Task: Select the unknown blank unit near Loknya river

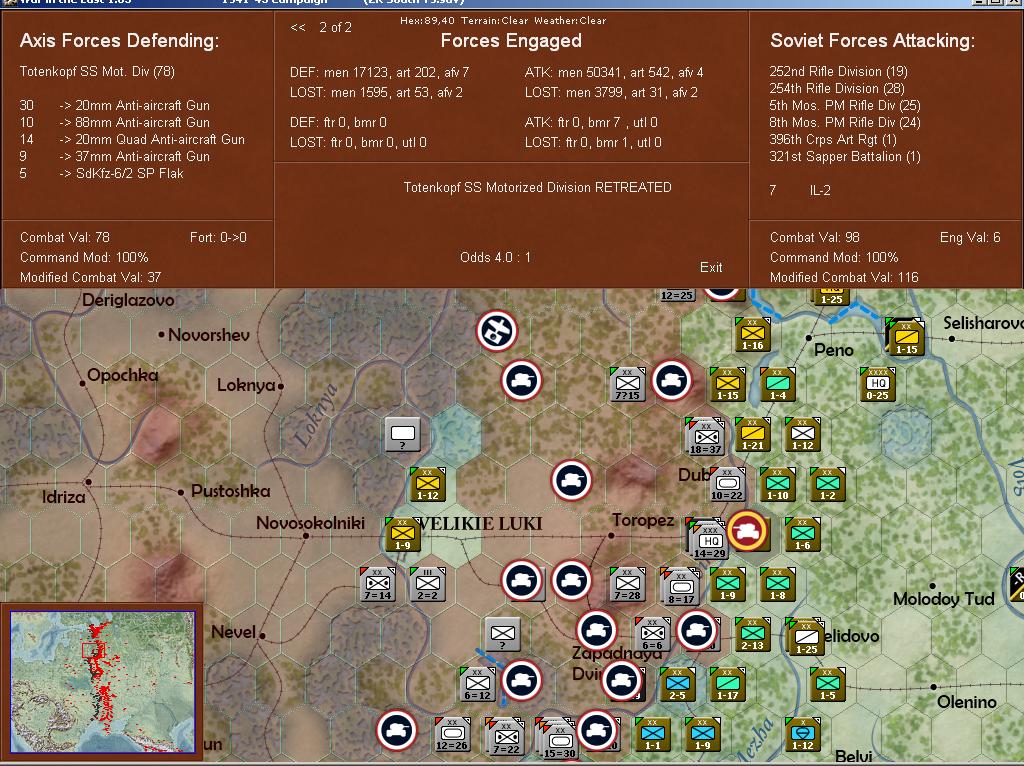Action: pos(403,434)
